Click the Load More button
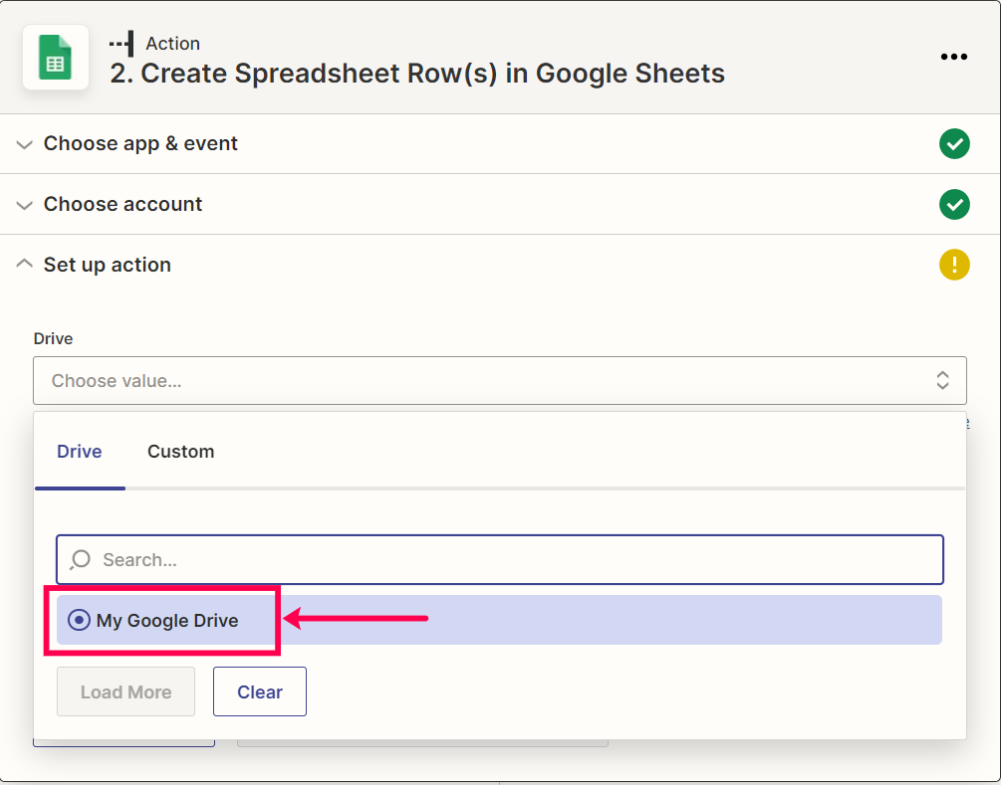Viewport: 1001px width, 785px height. [126, 692]
